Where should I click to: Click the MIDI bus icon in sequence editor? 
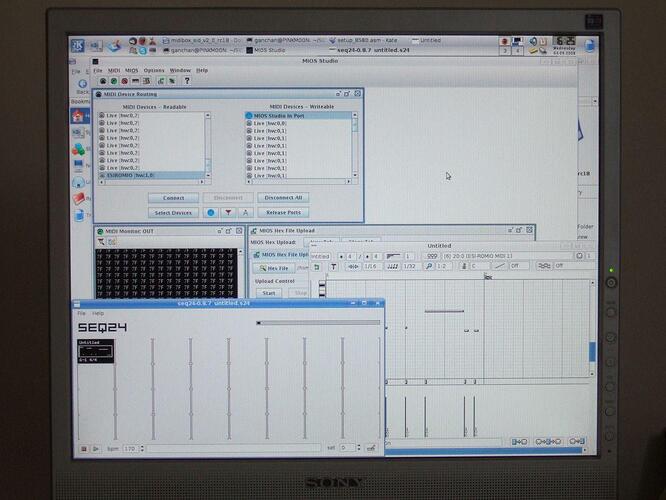tap(432, 256)
